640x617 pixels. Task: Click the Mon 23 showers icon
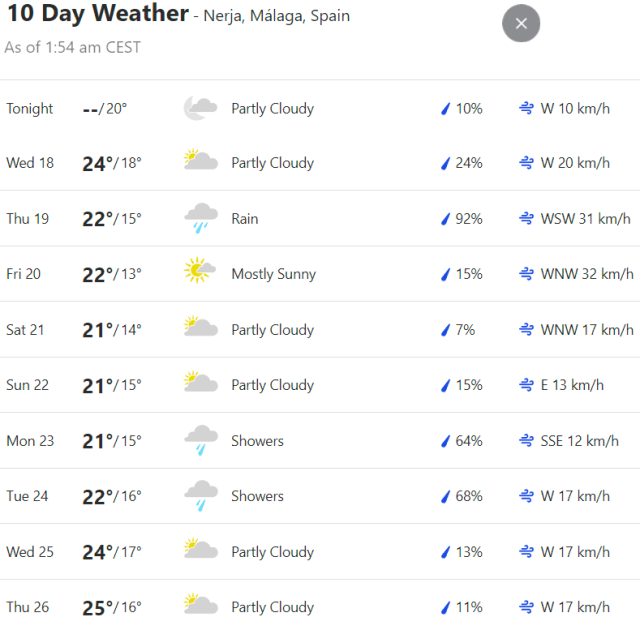(x=201, y=441)
